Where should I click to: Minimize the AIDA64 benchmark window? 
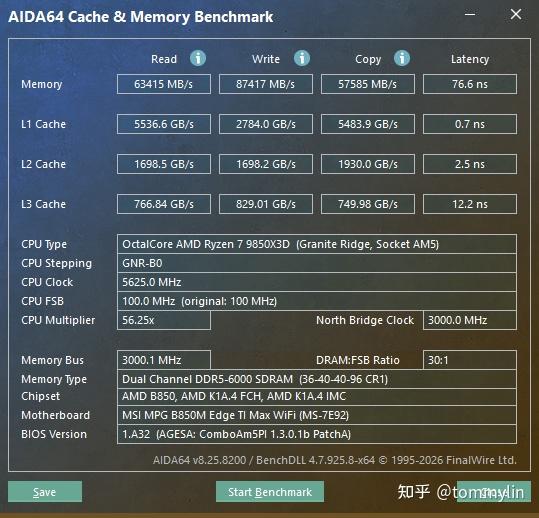click(x=470, y=14)
